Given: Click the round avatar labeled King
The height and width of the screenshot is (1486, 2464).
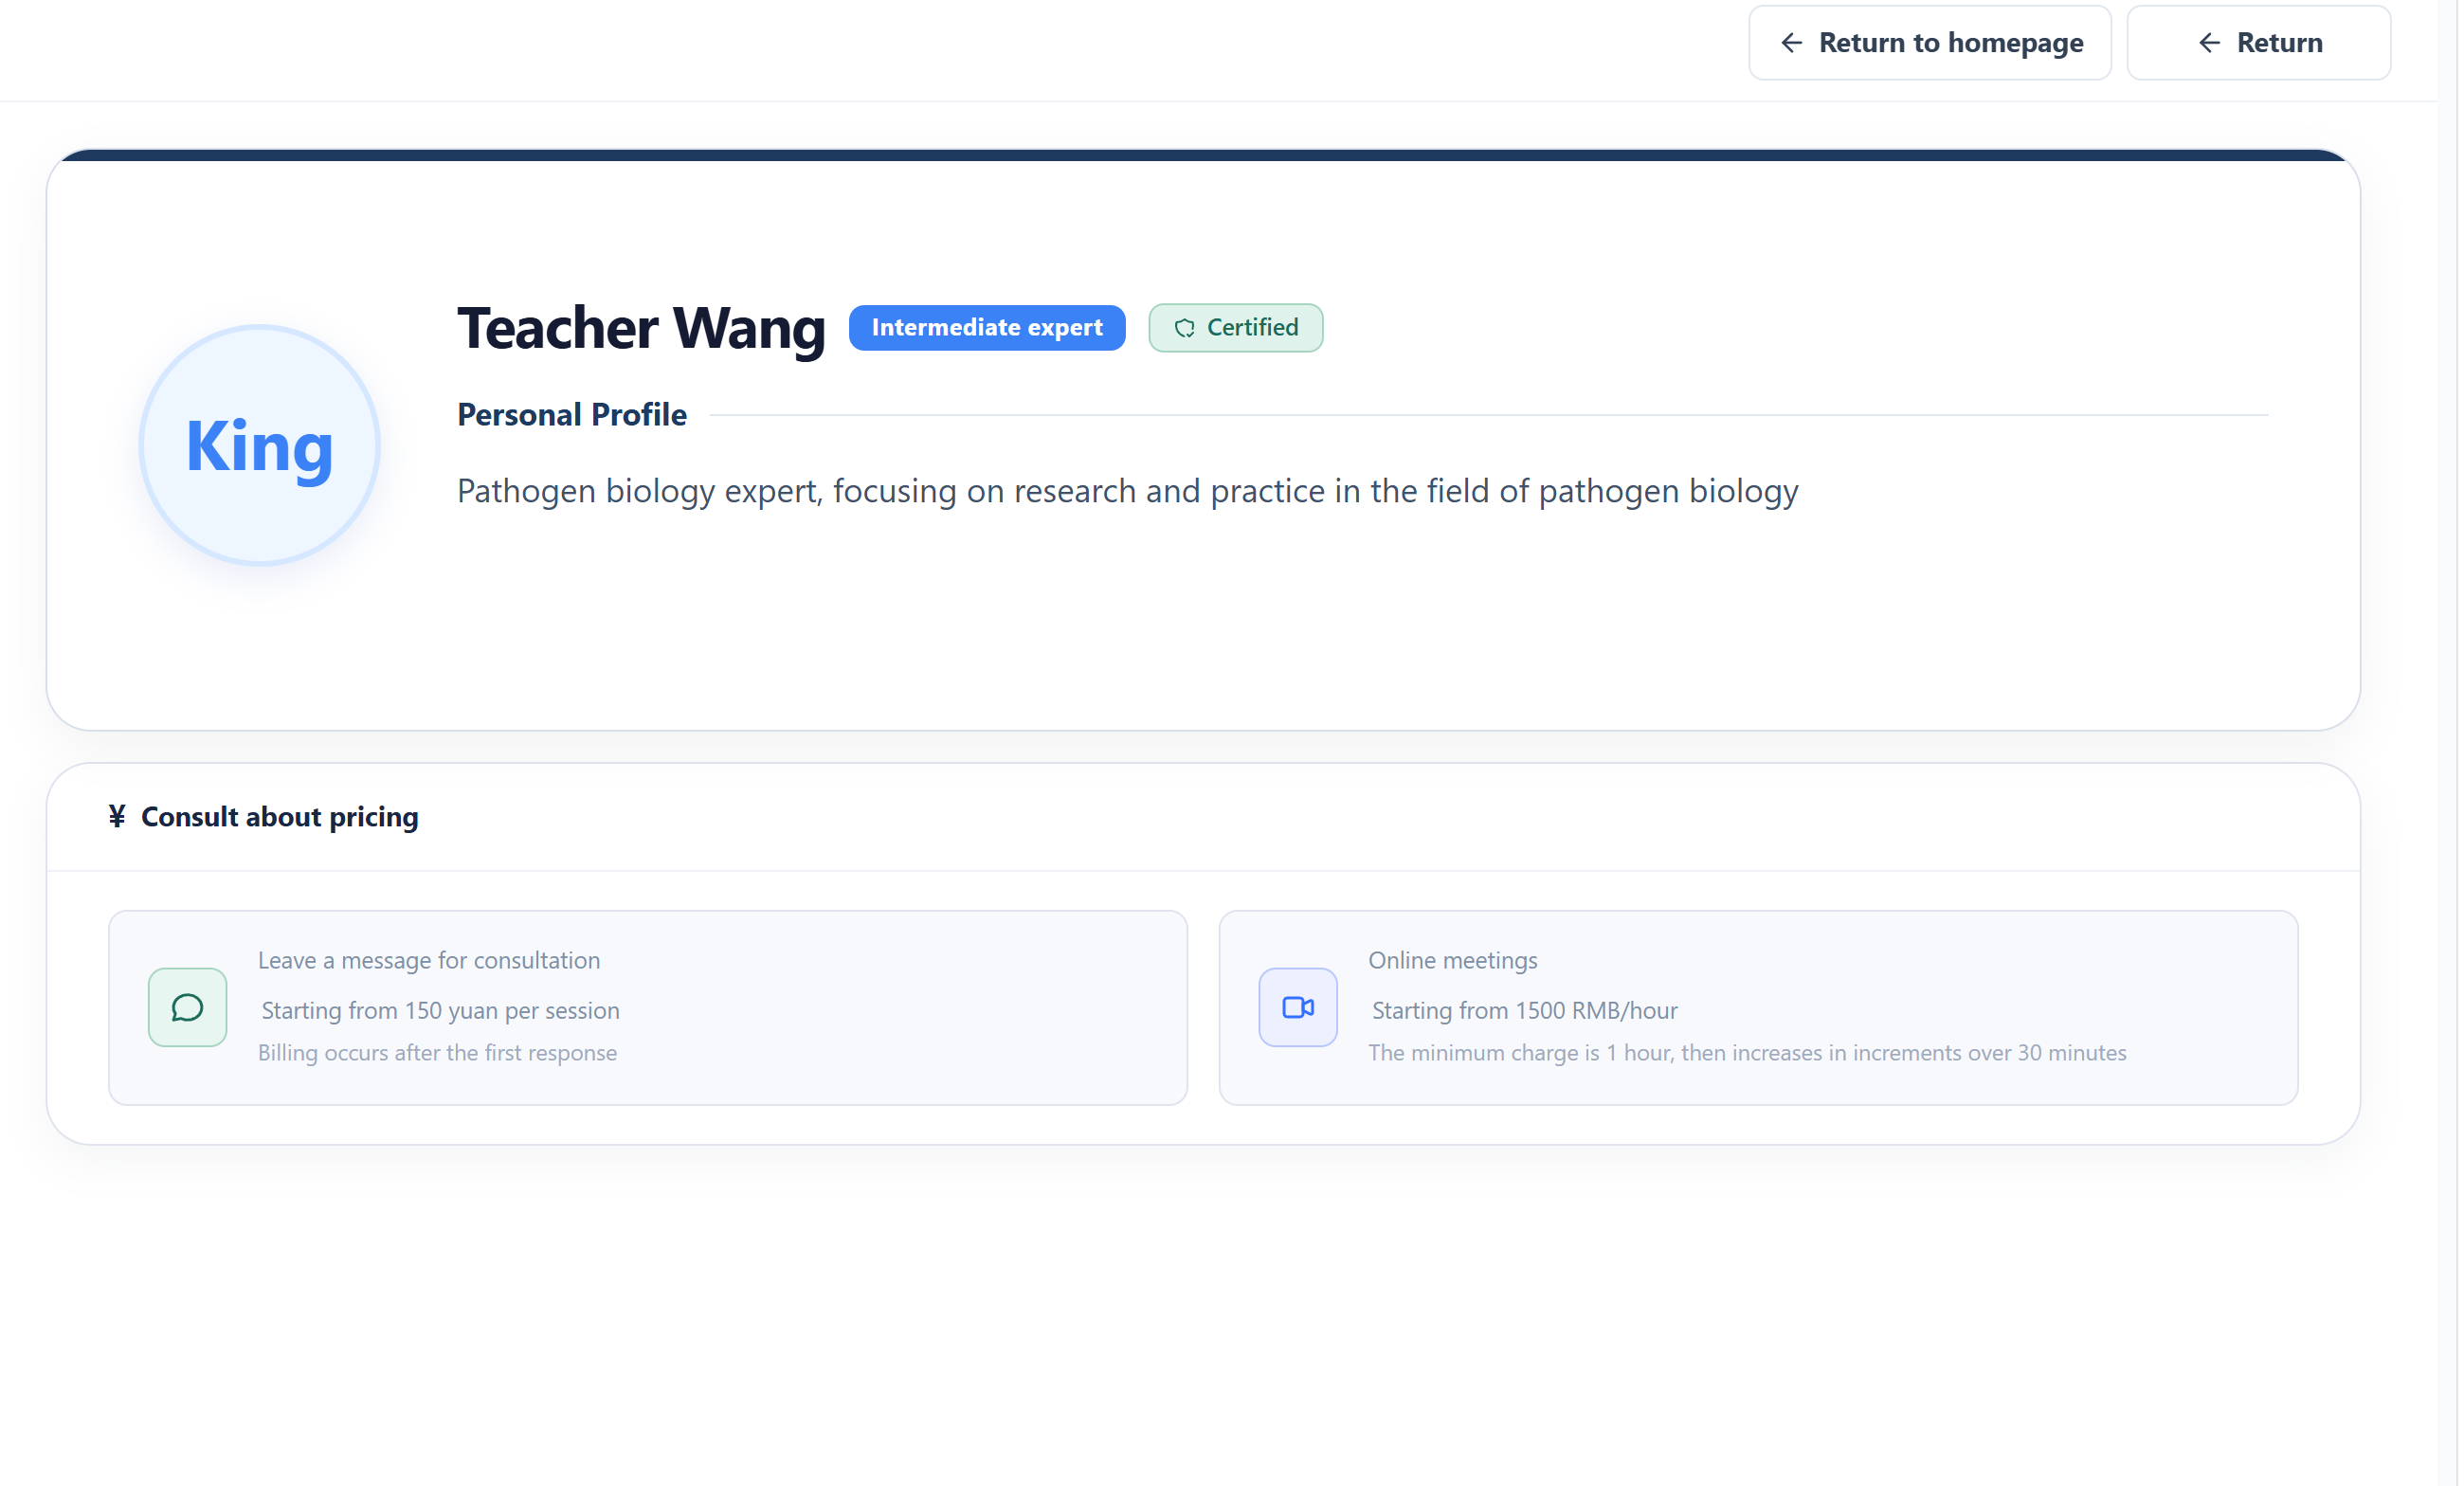Looking at the screenshot, I should tap(260, 445).
